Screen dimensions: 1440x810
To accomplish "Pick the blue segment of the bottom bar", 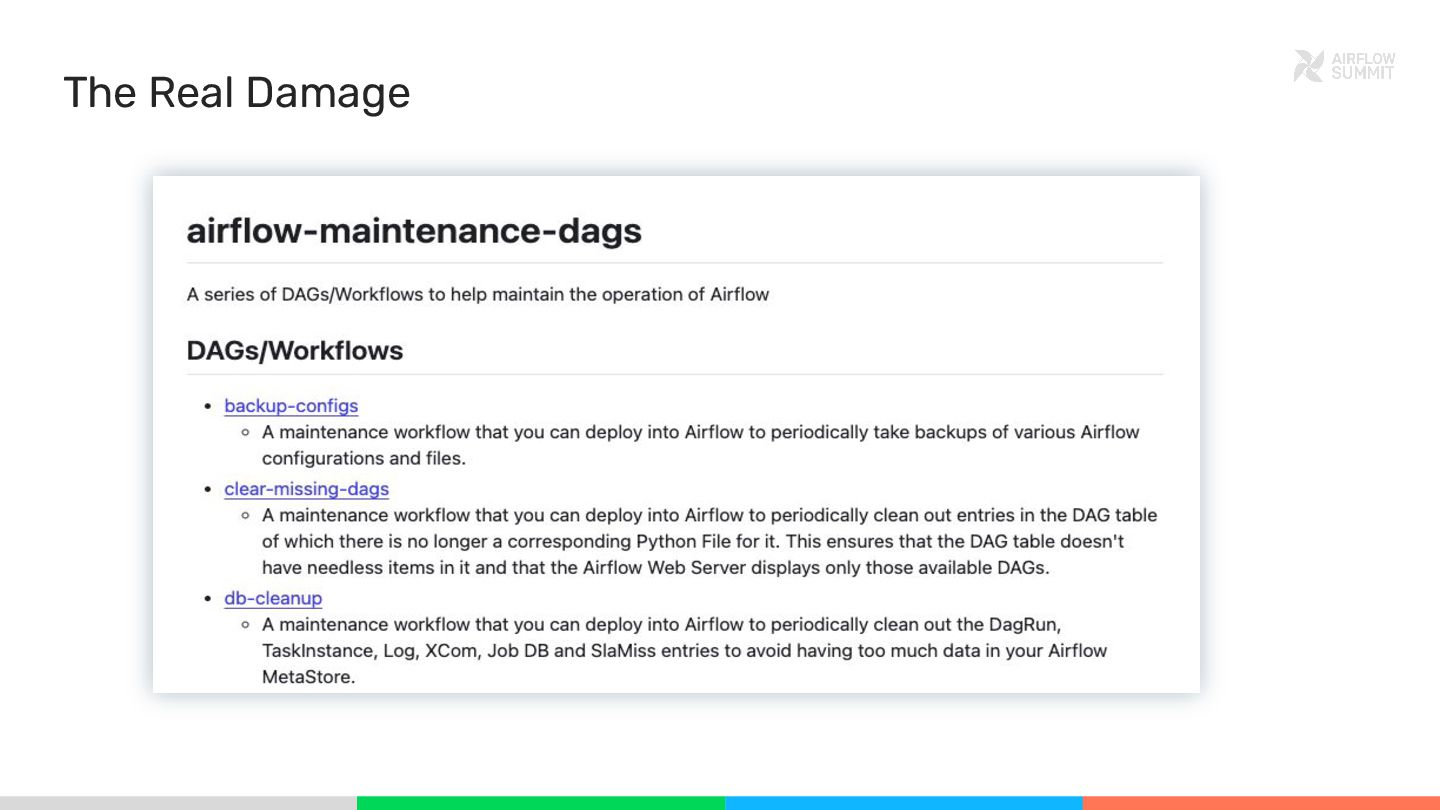I will 903,802.
